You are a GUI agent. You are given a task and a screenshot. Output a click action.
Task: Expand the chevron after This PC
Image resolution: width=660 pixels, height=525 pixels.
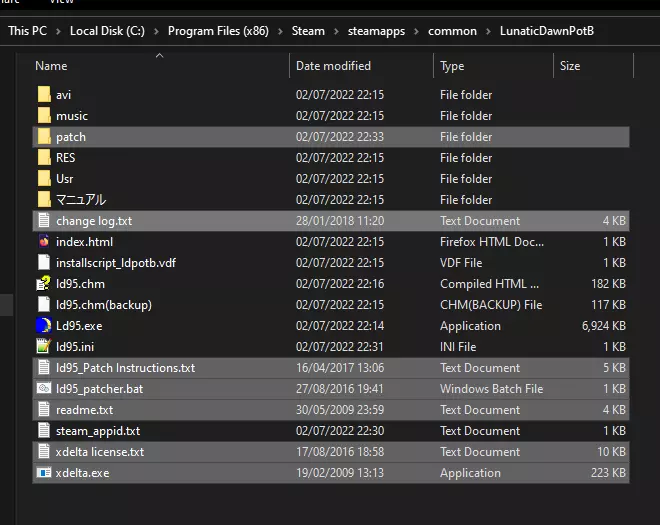click(x=58, y=31)
